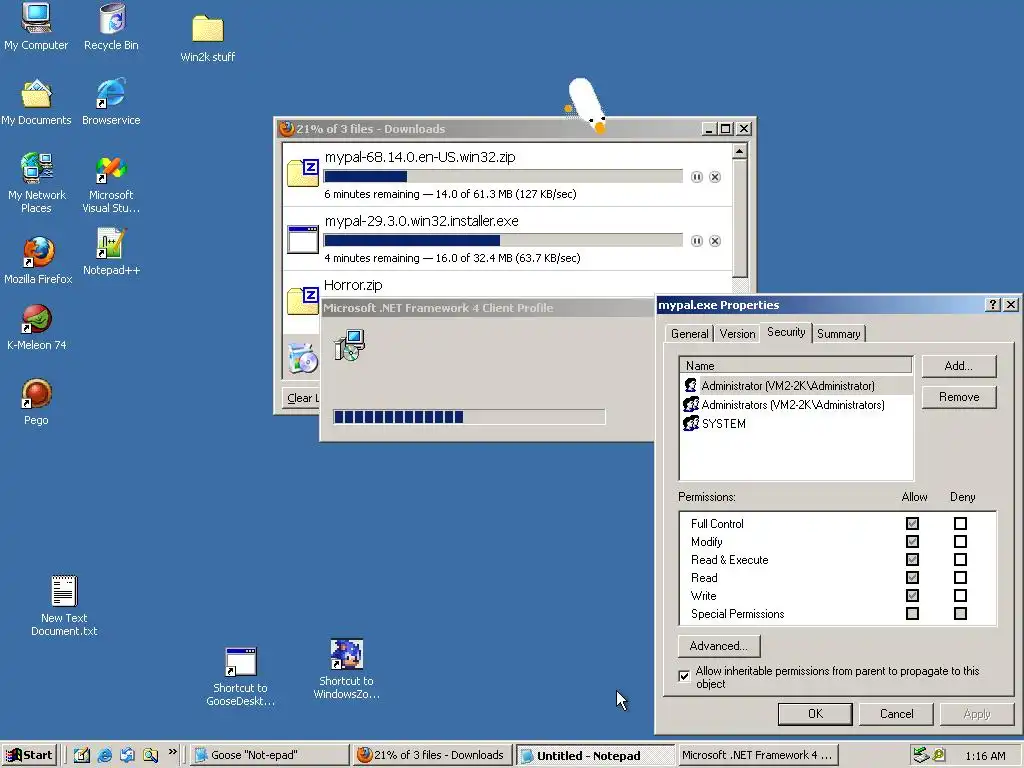Toggle Deny Full Control checkbox
Screen dimensions: 1024x768
(960, 524)
